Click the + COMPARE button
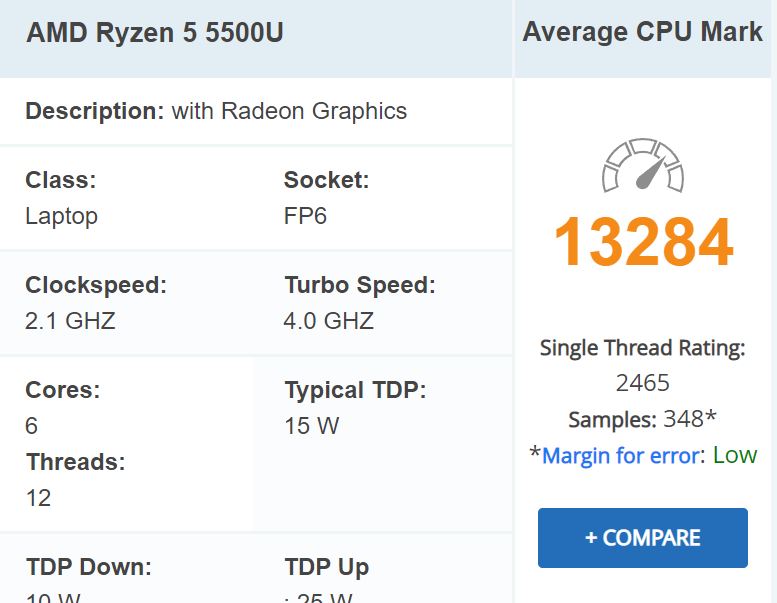This screenshot has width=777, height=603. click(643, 538)
